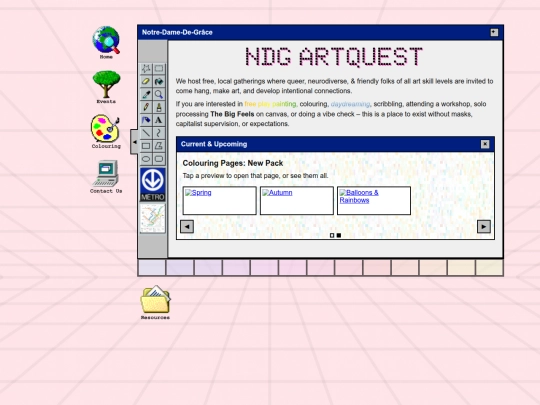
Task: Select the rectangular Select tool
Action: coord(159,69)
